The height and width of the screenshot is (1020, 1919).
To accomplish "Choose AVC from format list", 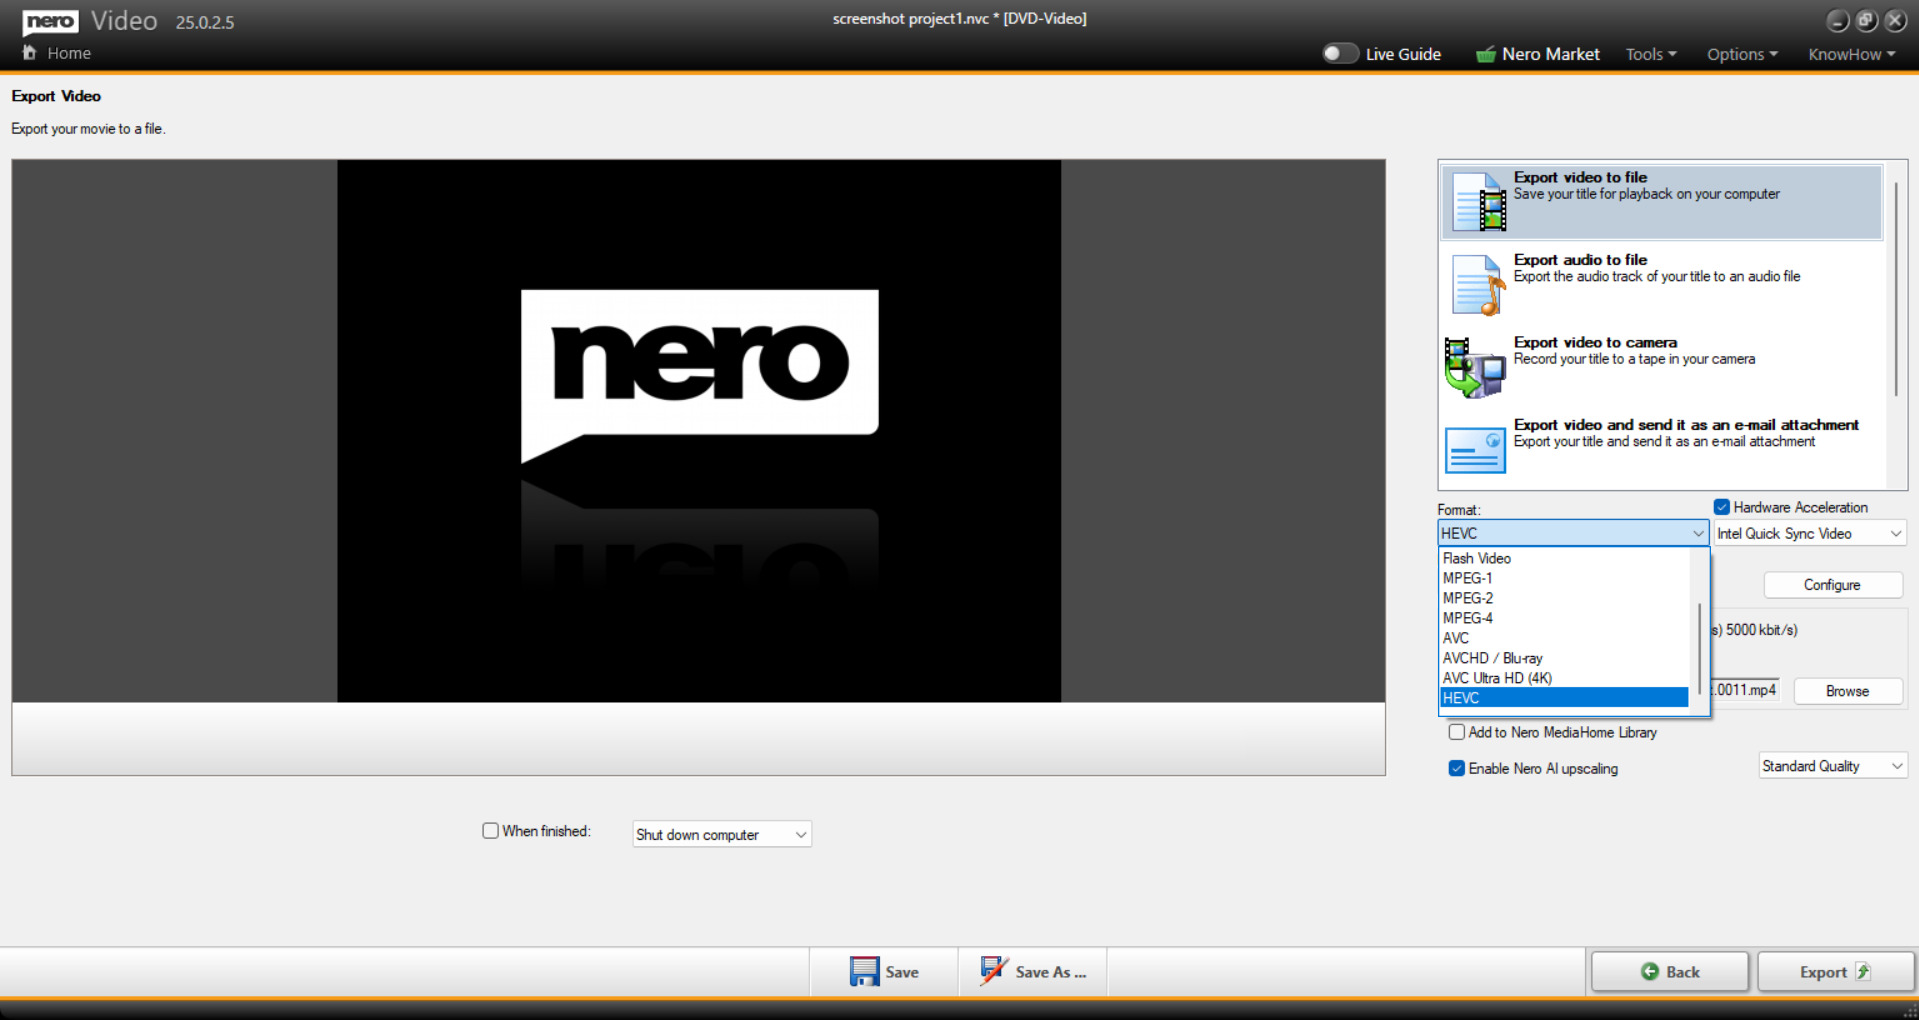I will 1564,638.
